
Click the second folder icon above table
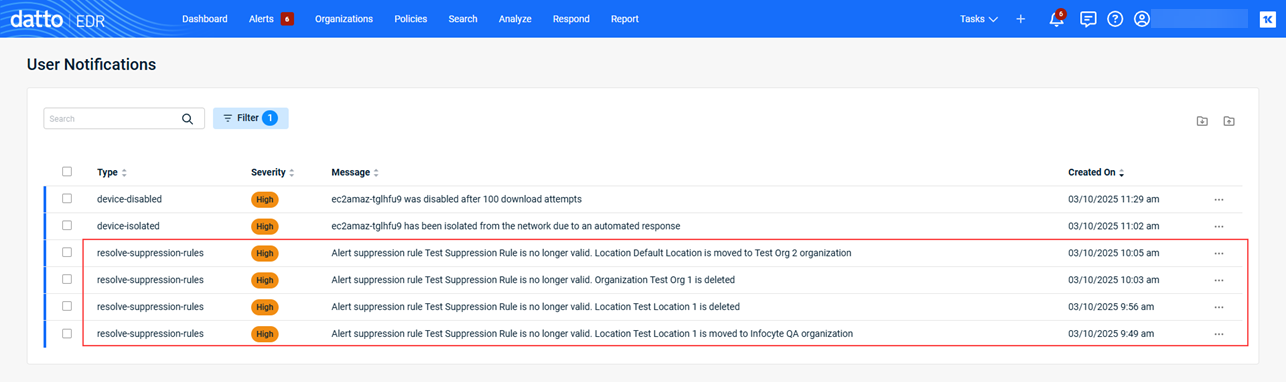pyautogui.click(x=1229, y=121)
